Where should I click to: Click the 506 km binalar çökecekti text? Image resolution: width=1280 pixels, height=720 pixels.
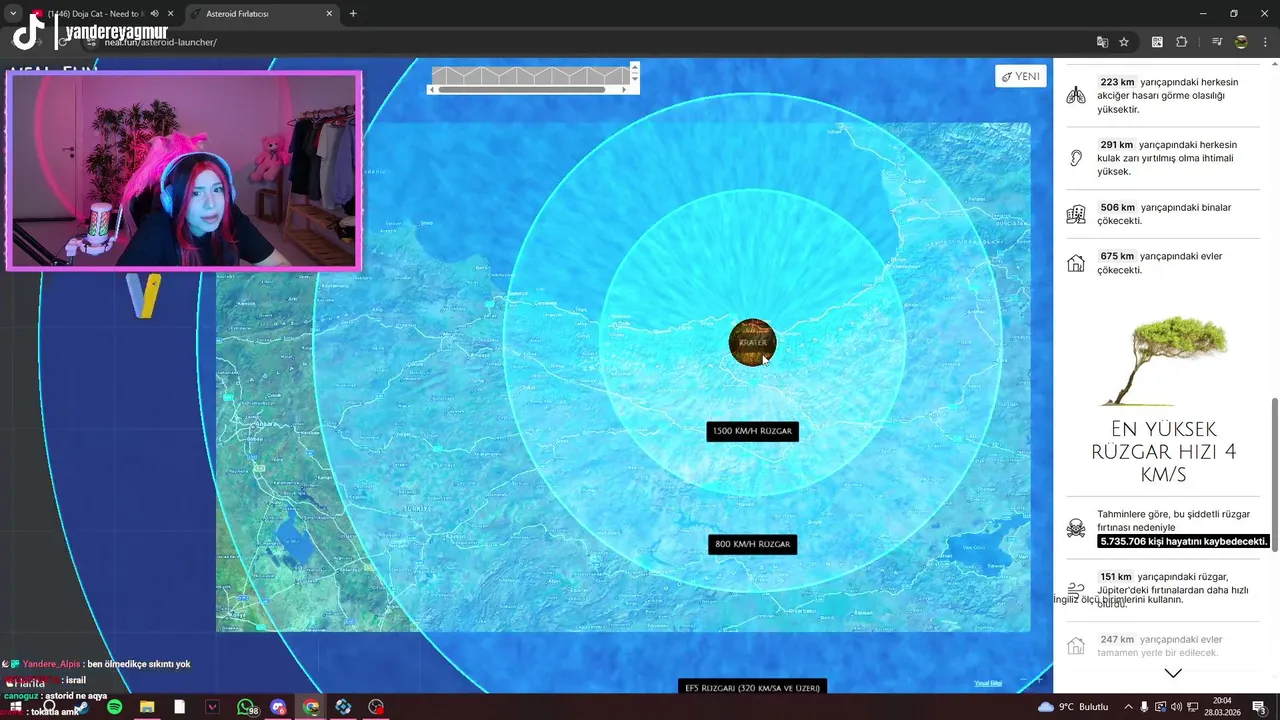(x=1164, y=214)
